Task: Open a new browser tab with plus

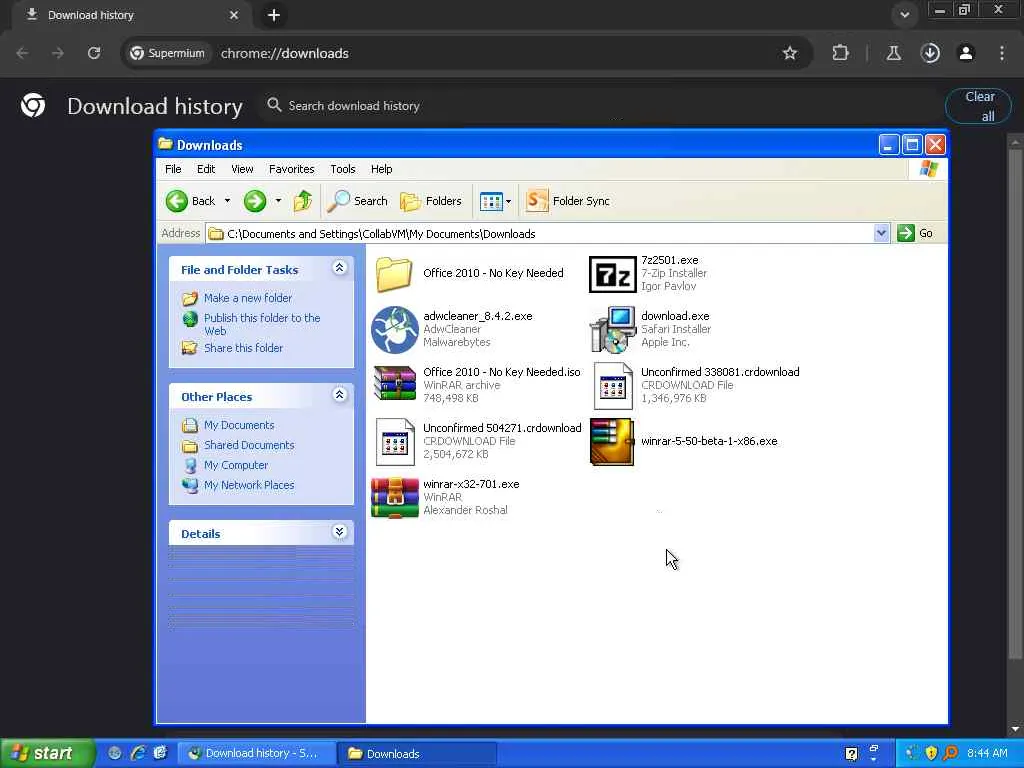Action: 274,15
